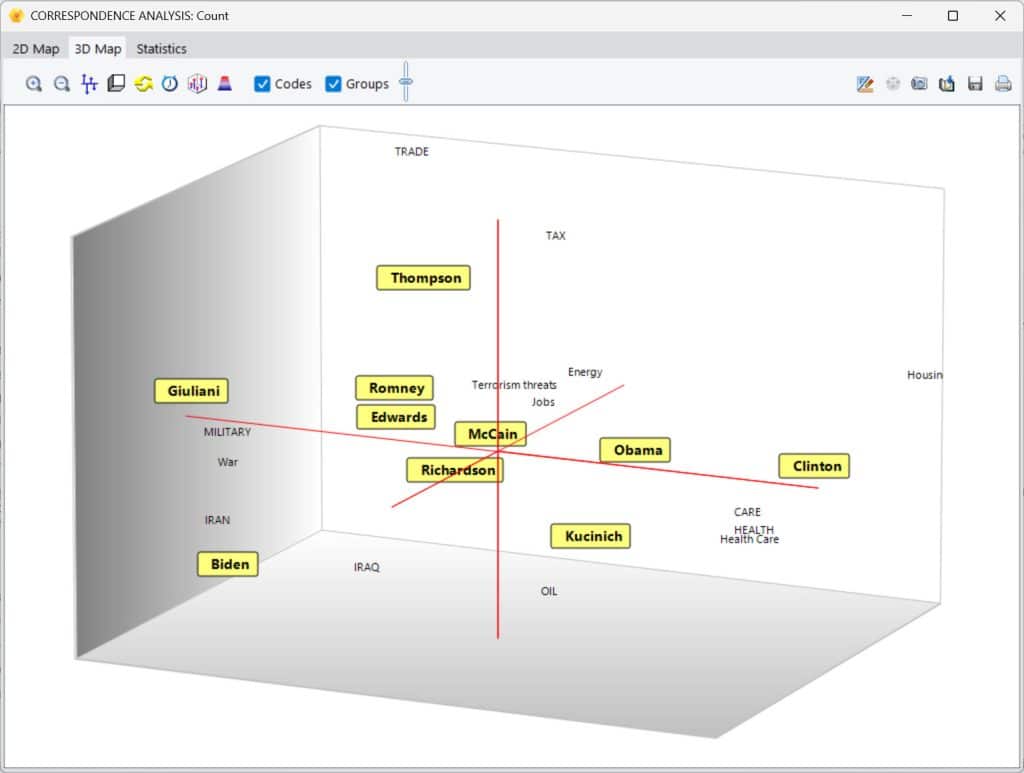Click the CARE code label

[x=747, y=513]
